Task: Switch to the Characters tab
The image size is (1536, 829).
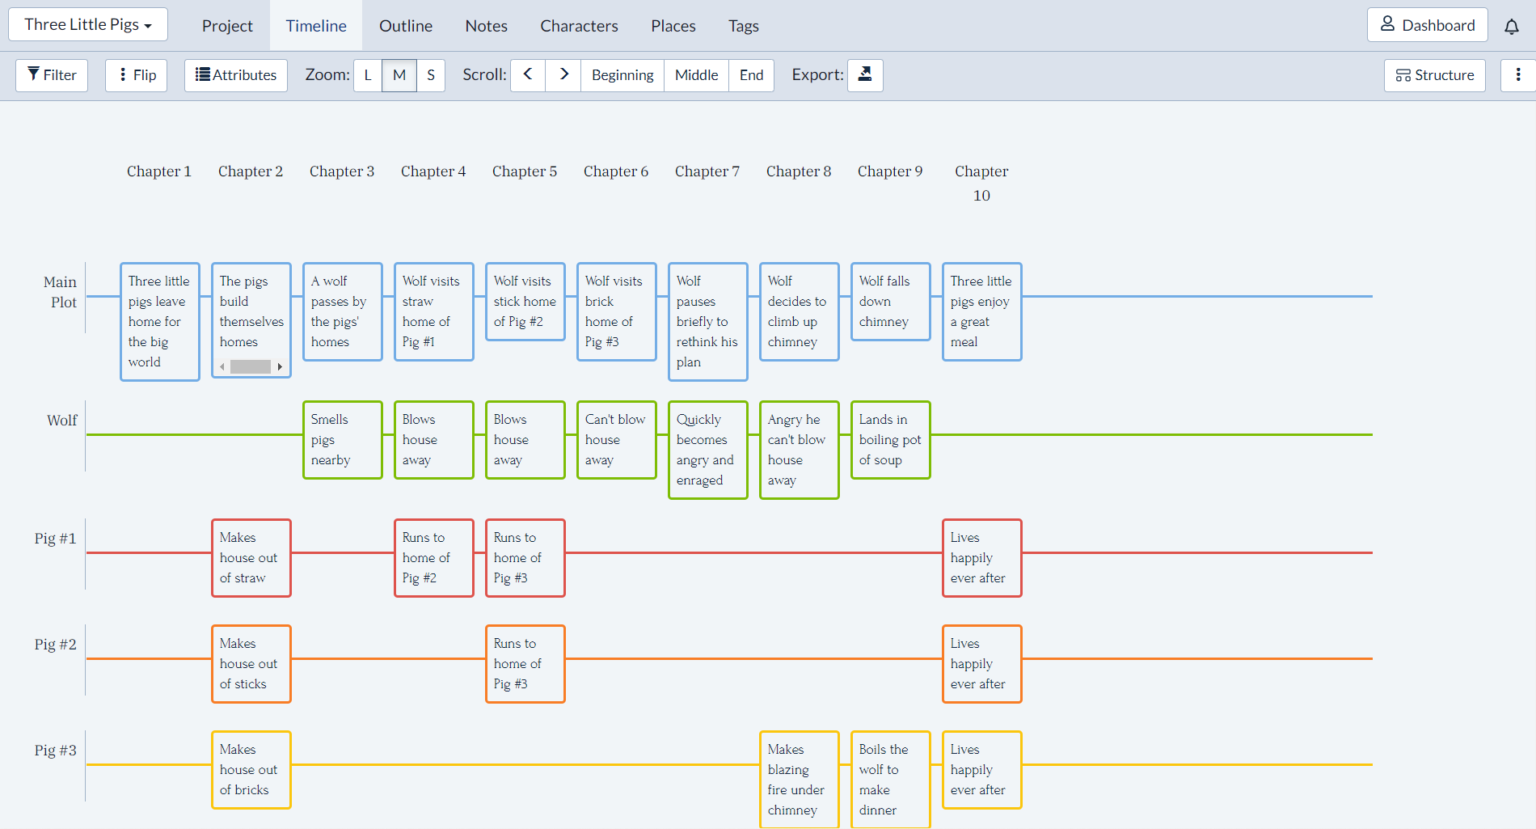Action: click(x=579, y=26)
